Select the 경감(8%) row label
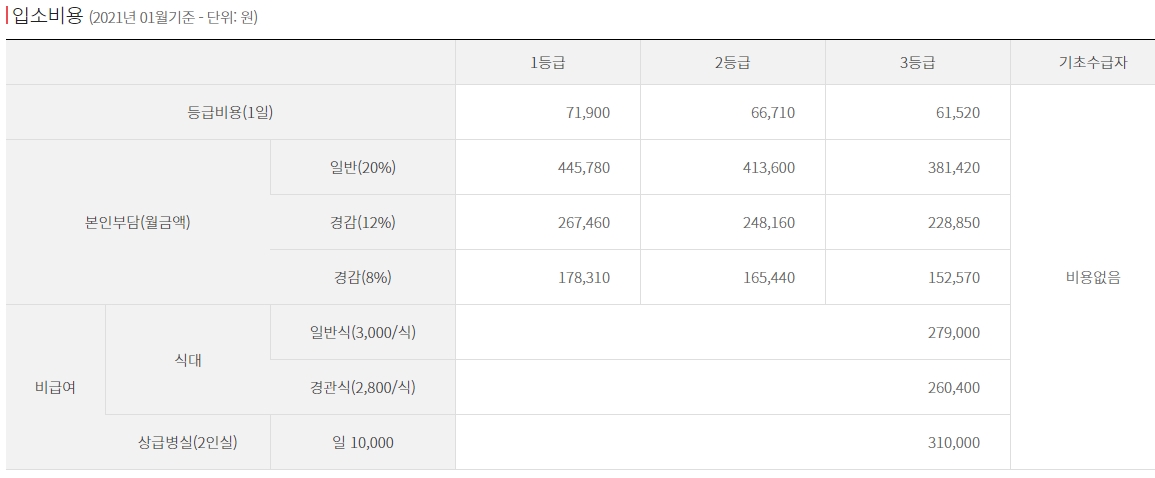The height and width of the screenshot is (478, 1155). [x=363, y=277]
